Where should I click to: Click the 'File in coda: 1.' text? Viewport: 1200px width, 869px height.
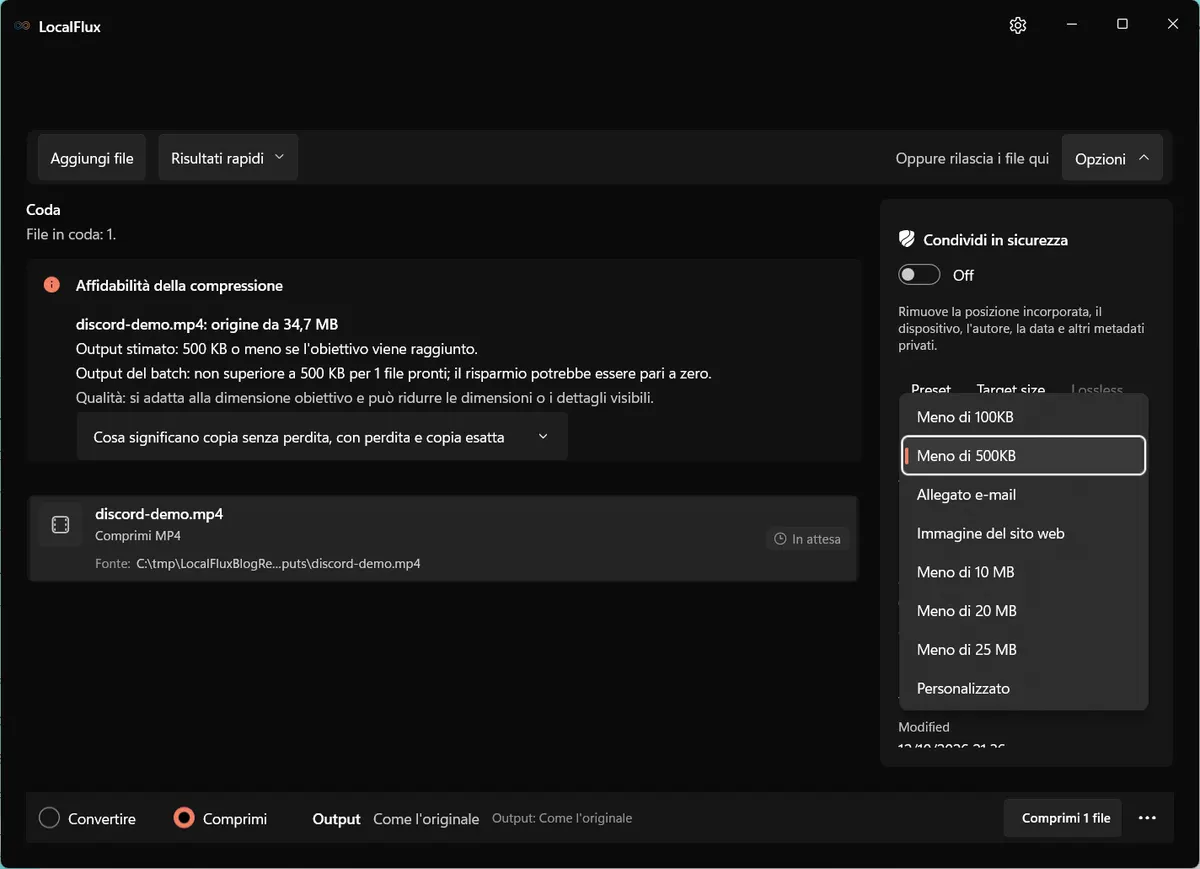[71, 234]
